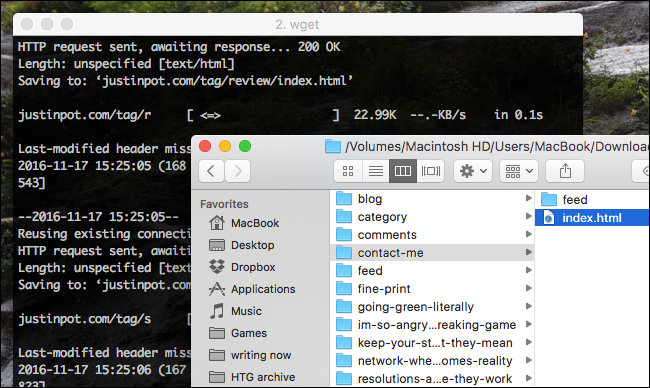Click the Finder share button
Image resolution: width=650 pixels, height=388 pixels.
[565, 171]
